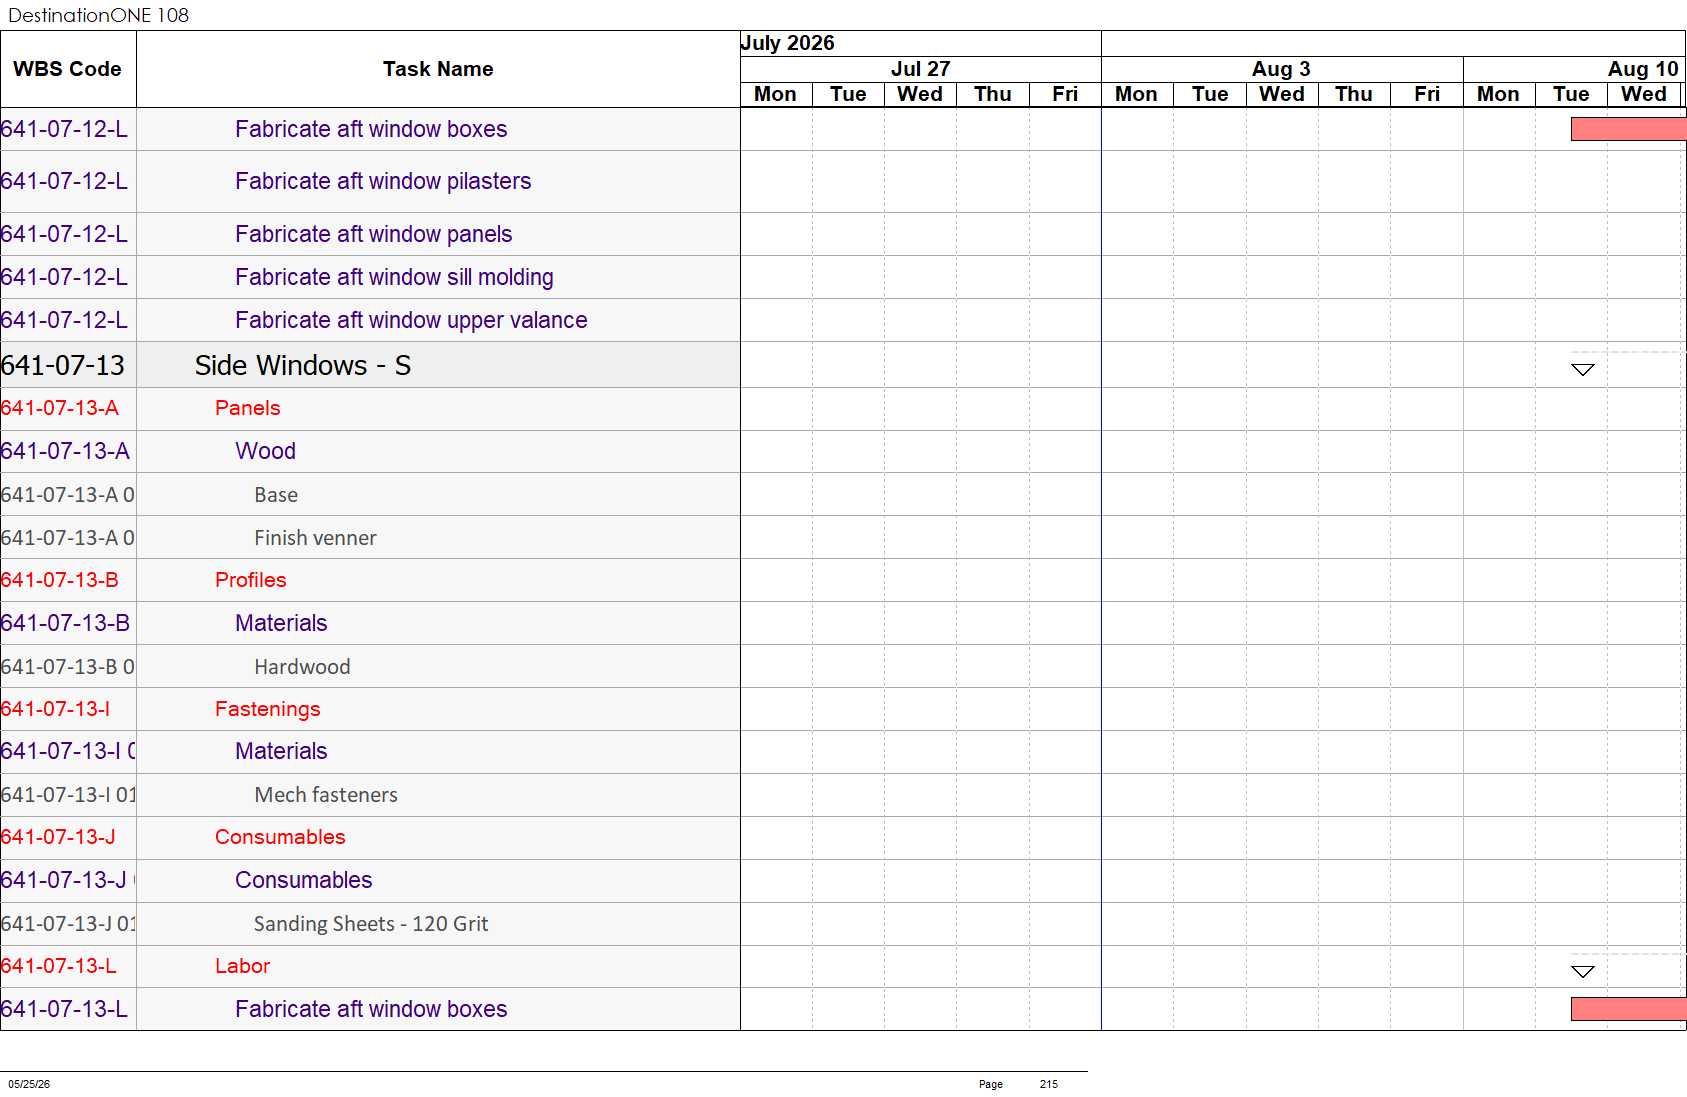1687x1097 pixels.
Task: Select task Fabricate aft window upper valance
Action: pyautogui.click(x=411, y=320)
